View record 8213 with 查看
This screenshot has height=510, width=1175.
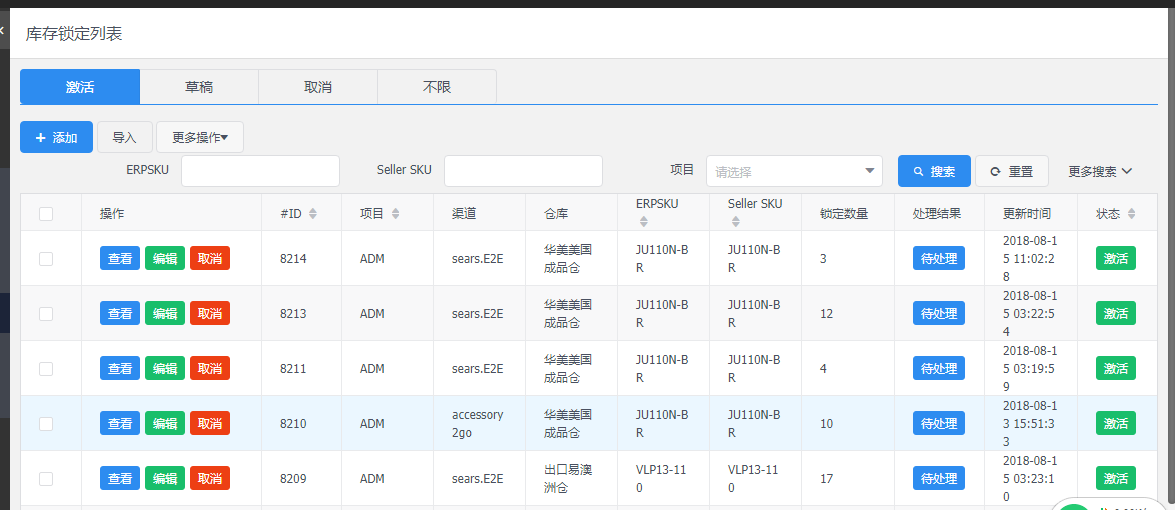tap(120, 313)
